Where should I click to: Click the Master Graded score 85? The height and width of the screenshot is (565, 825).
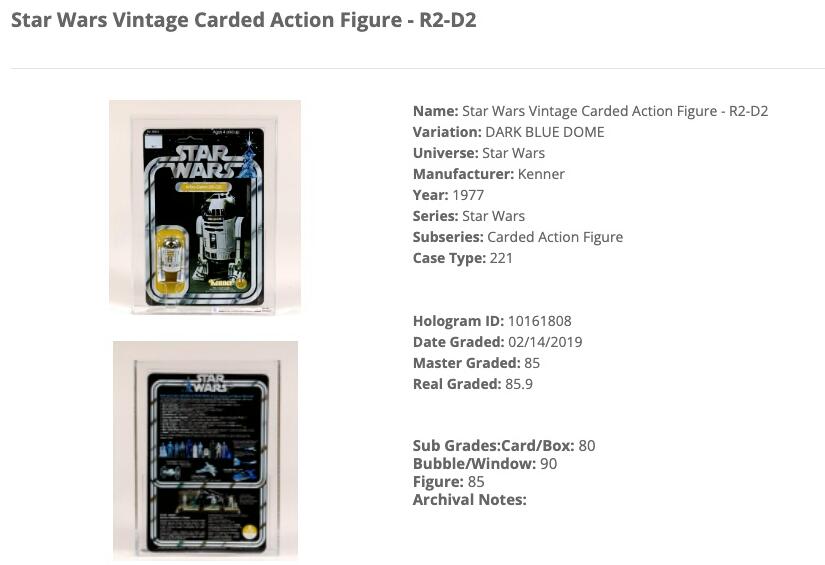point(532,363)
